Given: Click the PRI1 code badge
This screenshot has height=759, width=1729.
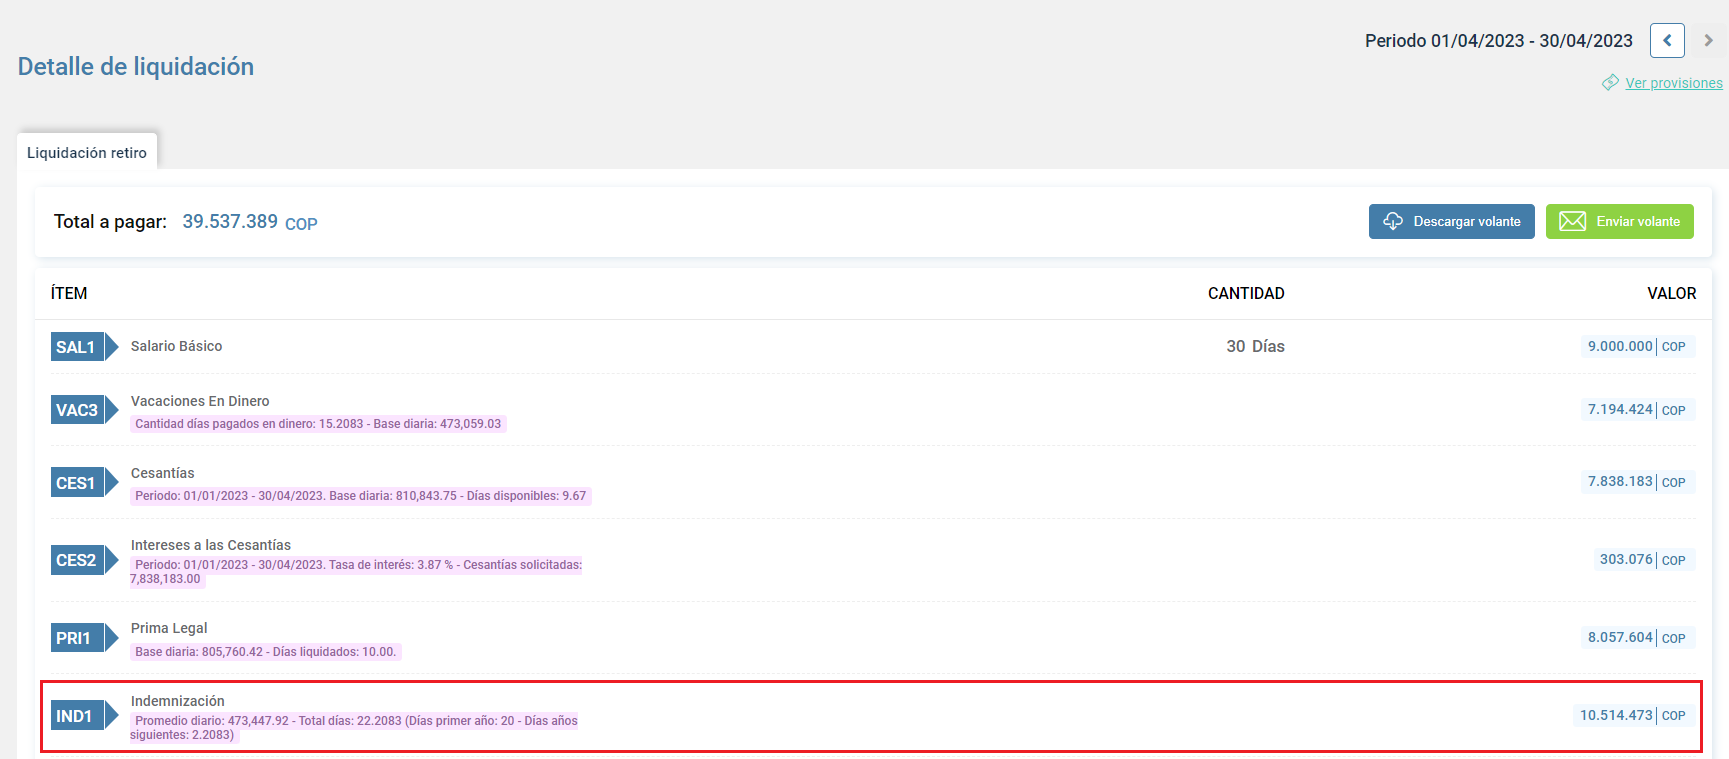Looking at the screenshot, I should coord(84,638).
